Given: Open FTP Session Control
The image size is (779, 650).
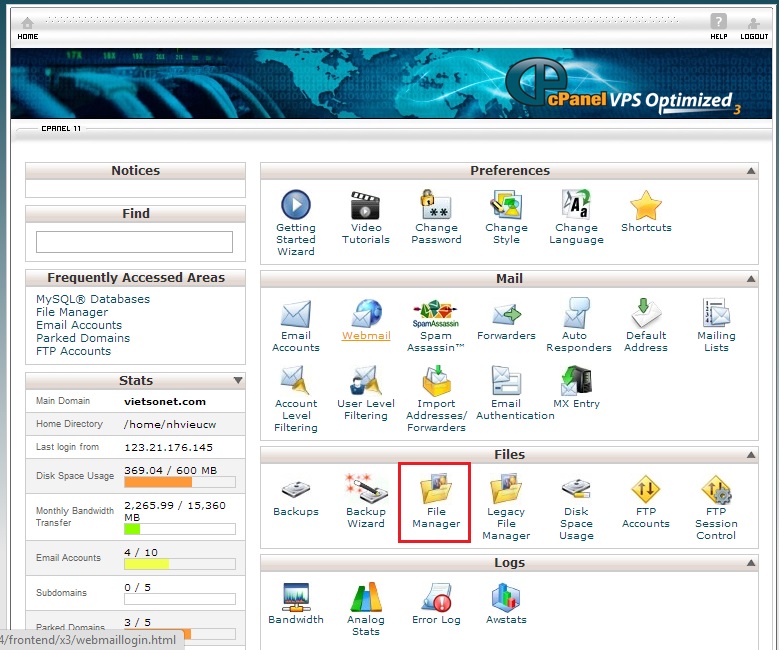Looking at the screenshot, I should (716, 508).
